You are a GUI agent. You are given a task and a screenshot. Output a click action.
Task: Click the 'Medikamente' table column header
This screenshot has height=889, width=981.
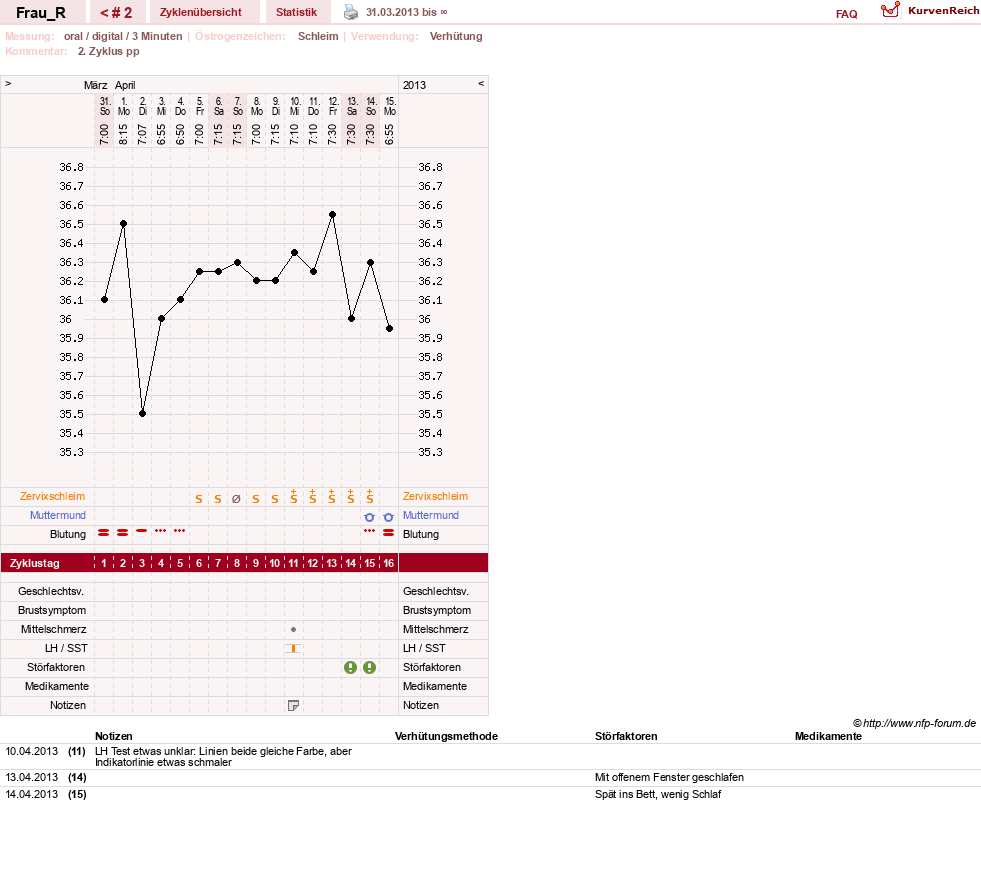(x=828, y=736)
